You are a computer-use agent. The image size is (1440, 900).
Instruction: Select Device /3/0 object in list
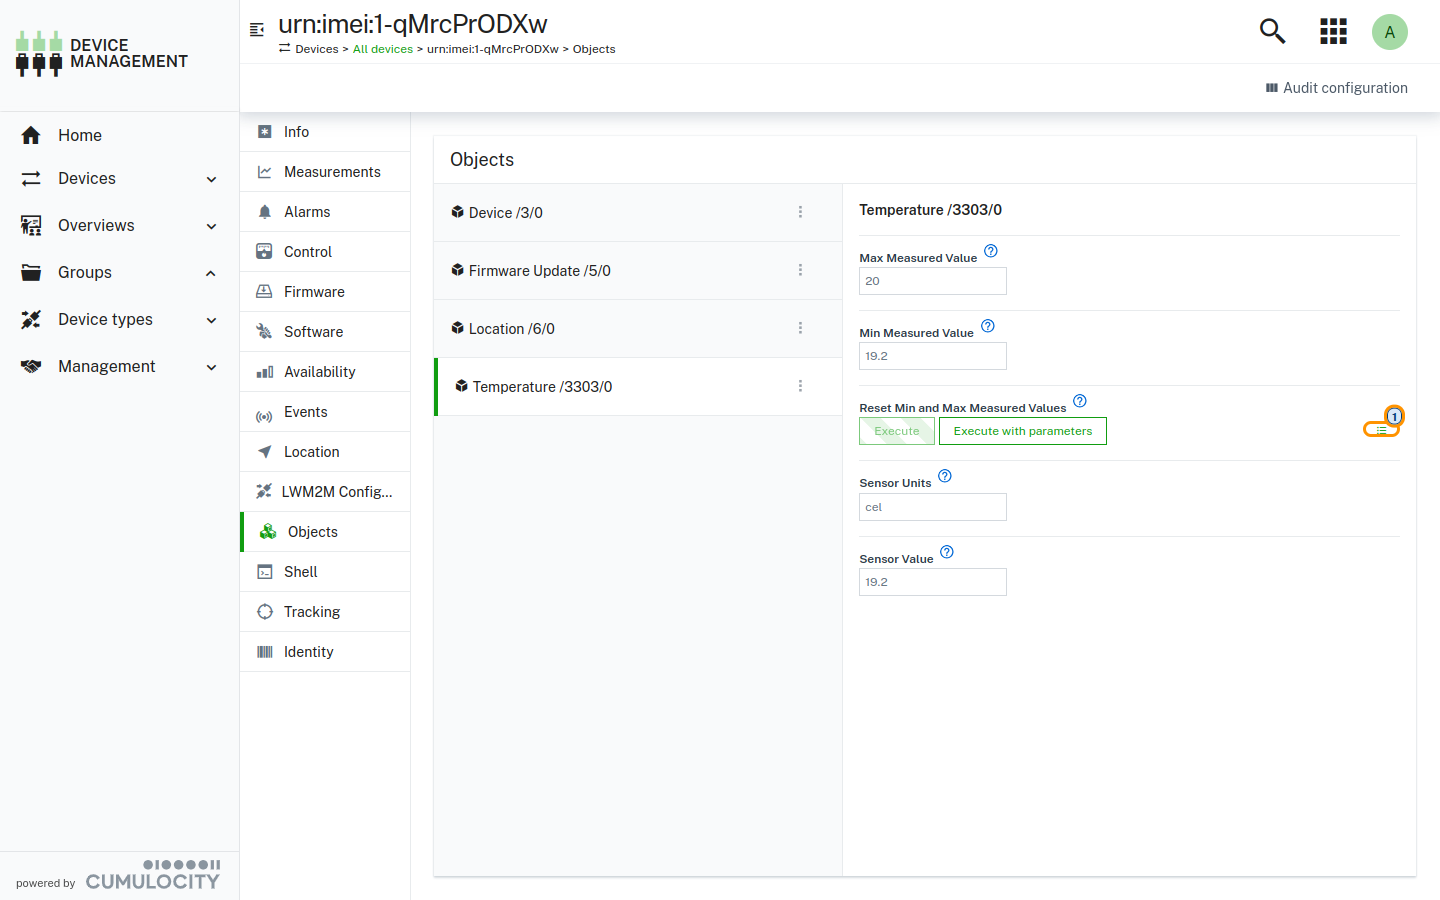pos(506,213)
